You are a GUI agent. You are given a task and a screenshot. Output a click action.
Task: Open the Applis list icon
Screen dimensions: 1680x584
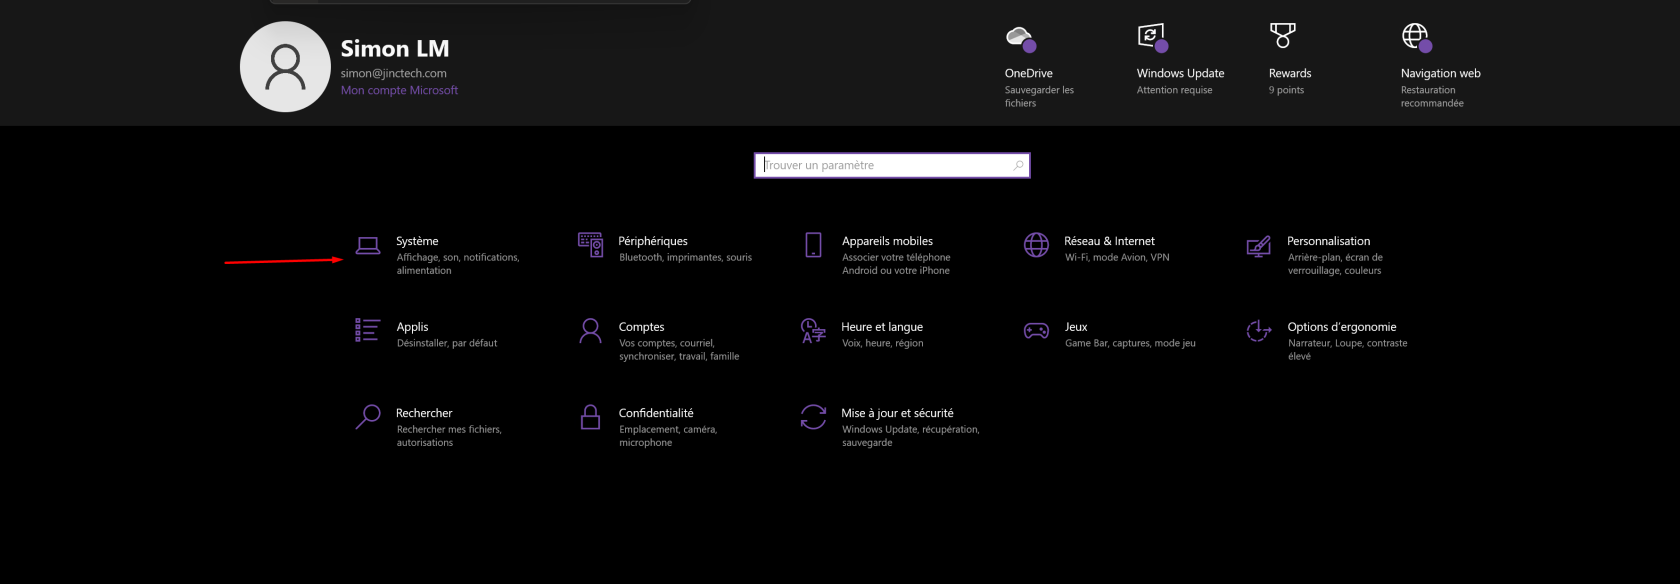367,330
